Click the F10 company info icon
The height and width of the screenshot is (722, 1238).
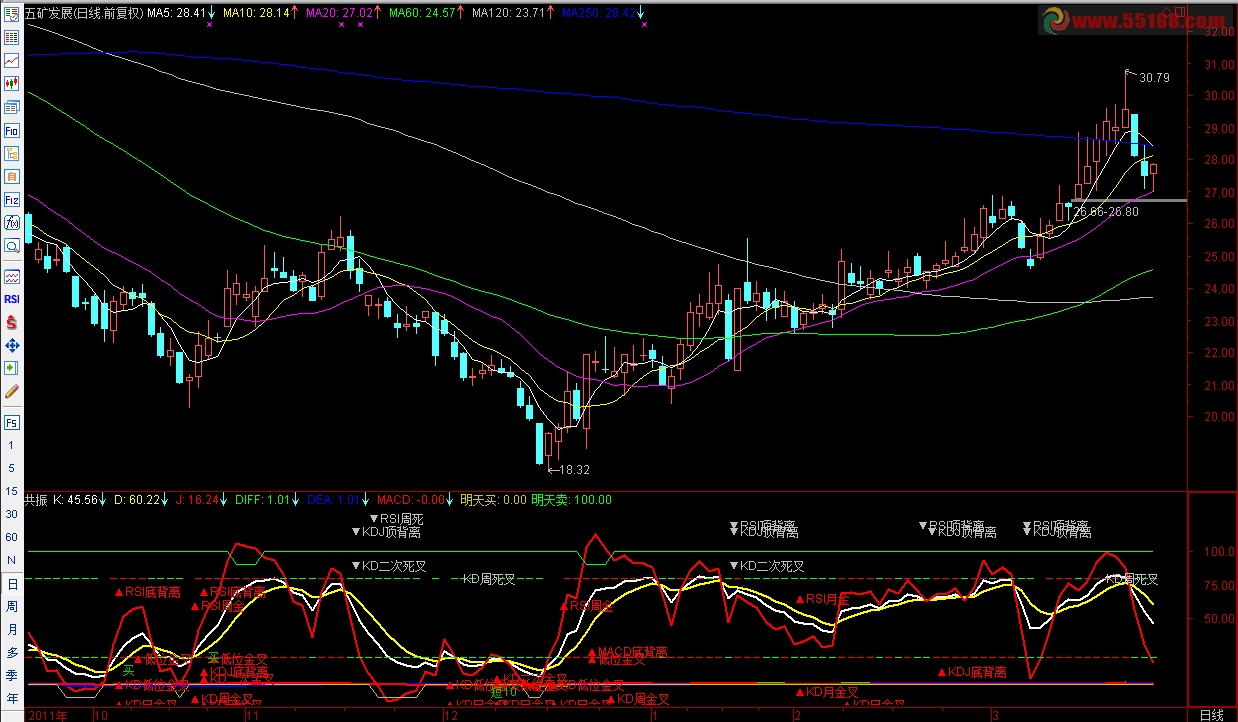(x=12, y=130)
